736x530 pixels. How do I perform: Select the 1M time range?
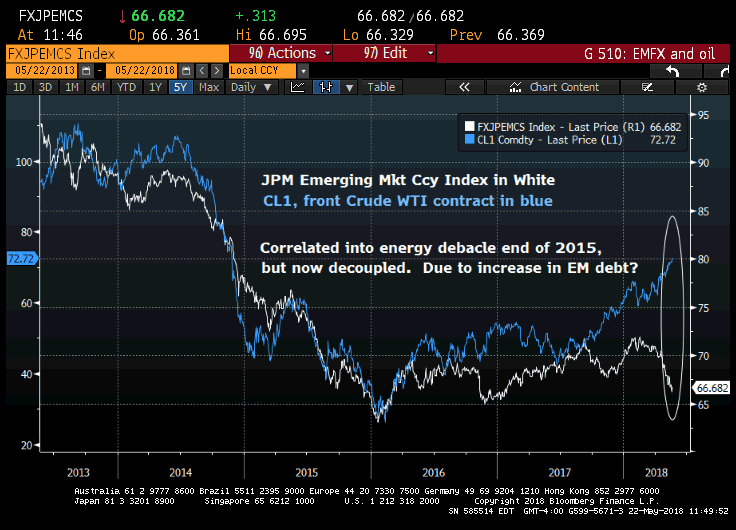pos(71,87)
